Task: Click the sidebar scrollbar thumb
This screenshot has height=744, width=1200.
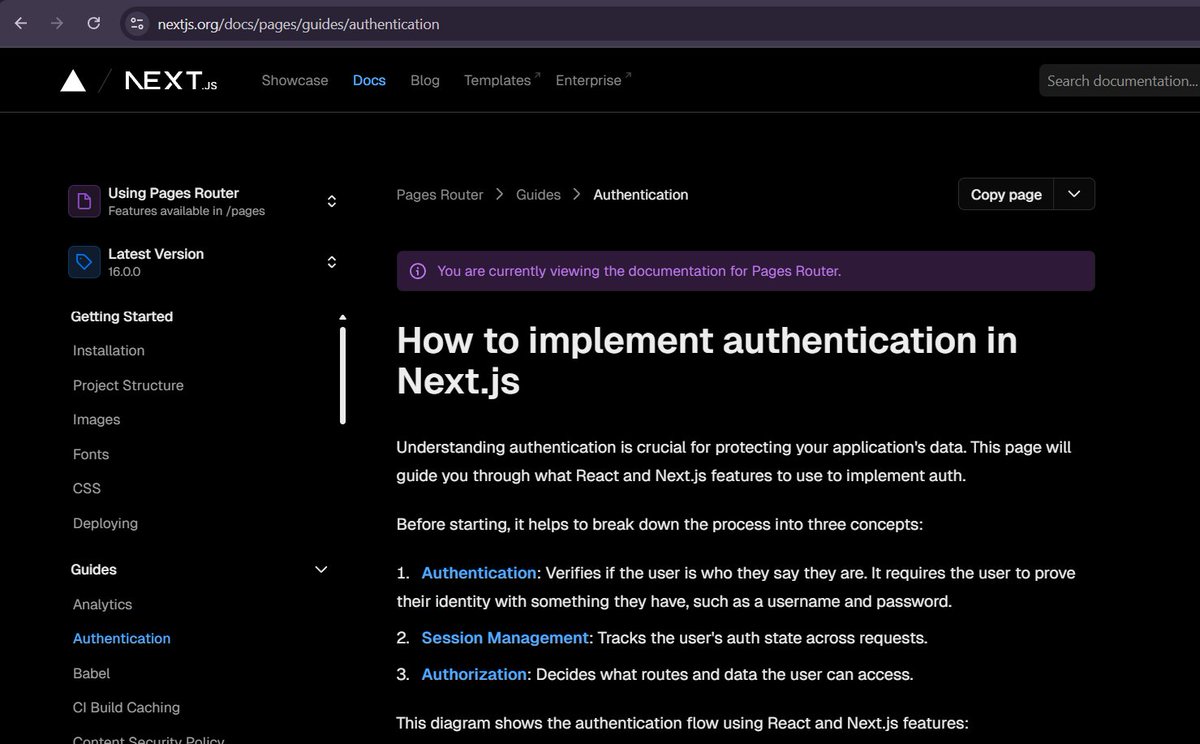Action: click(343, 375)
